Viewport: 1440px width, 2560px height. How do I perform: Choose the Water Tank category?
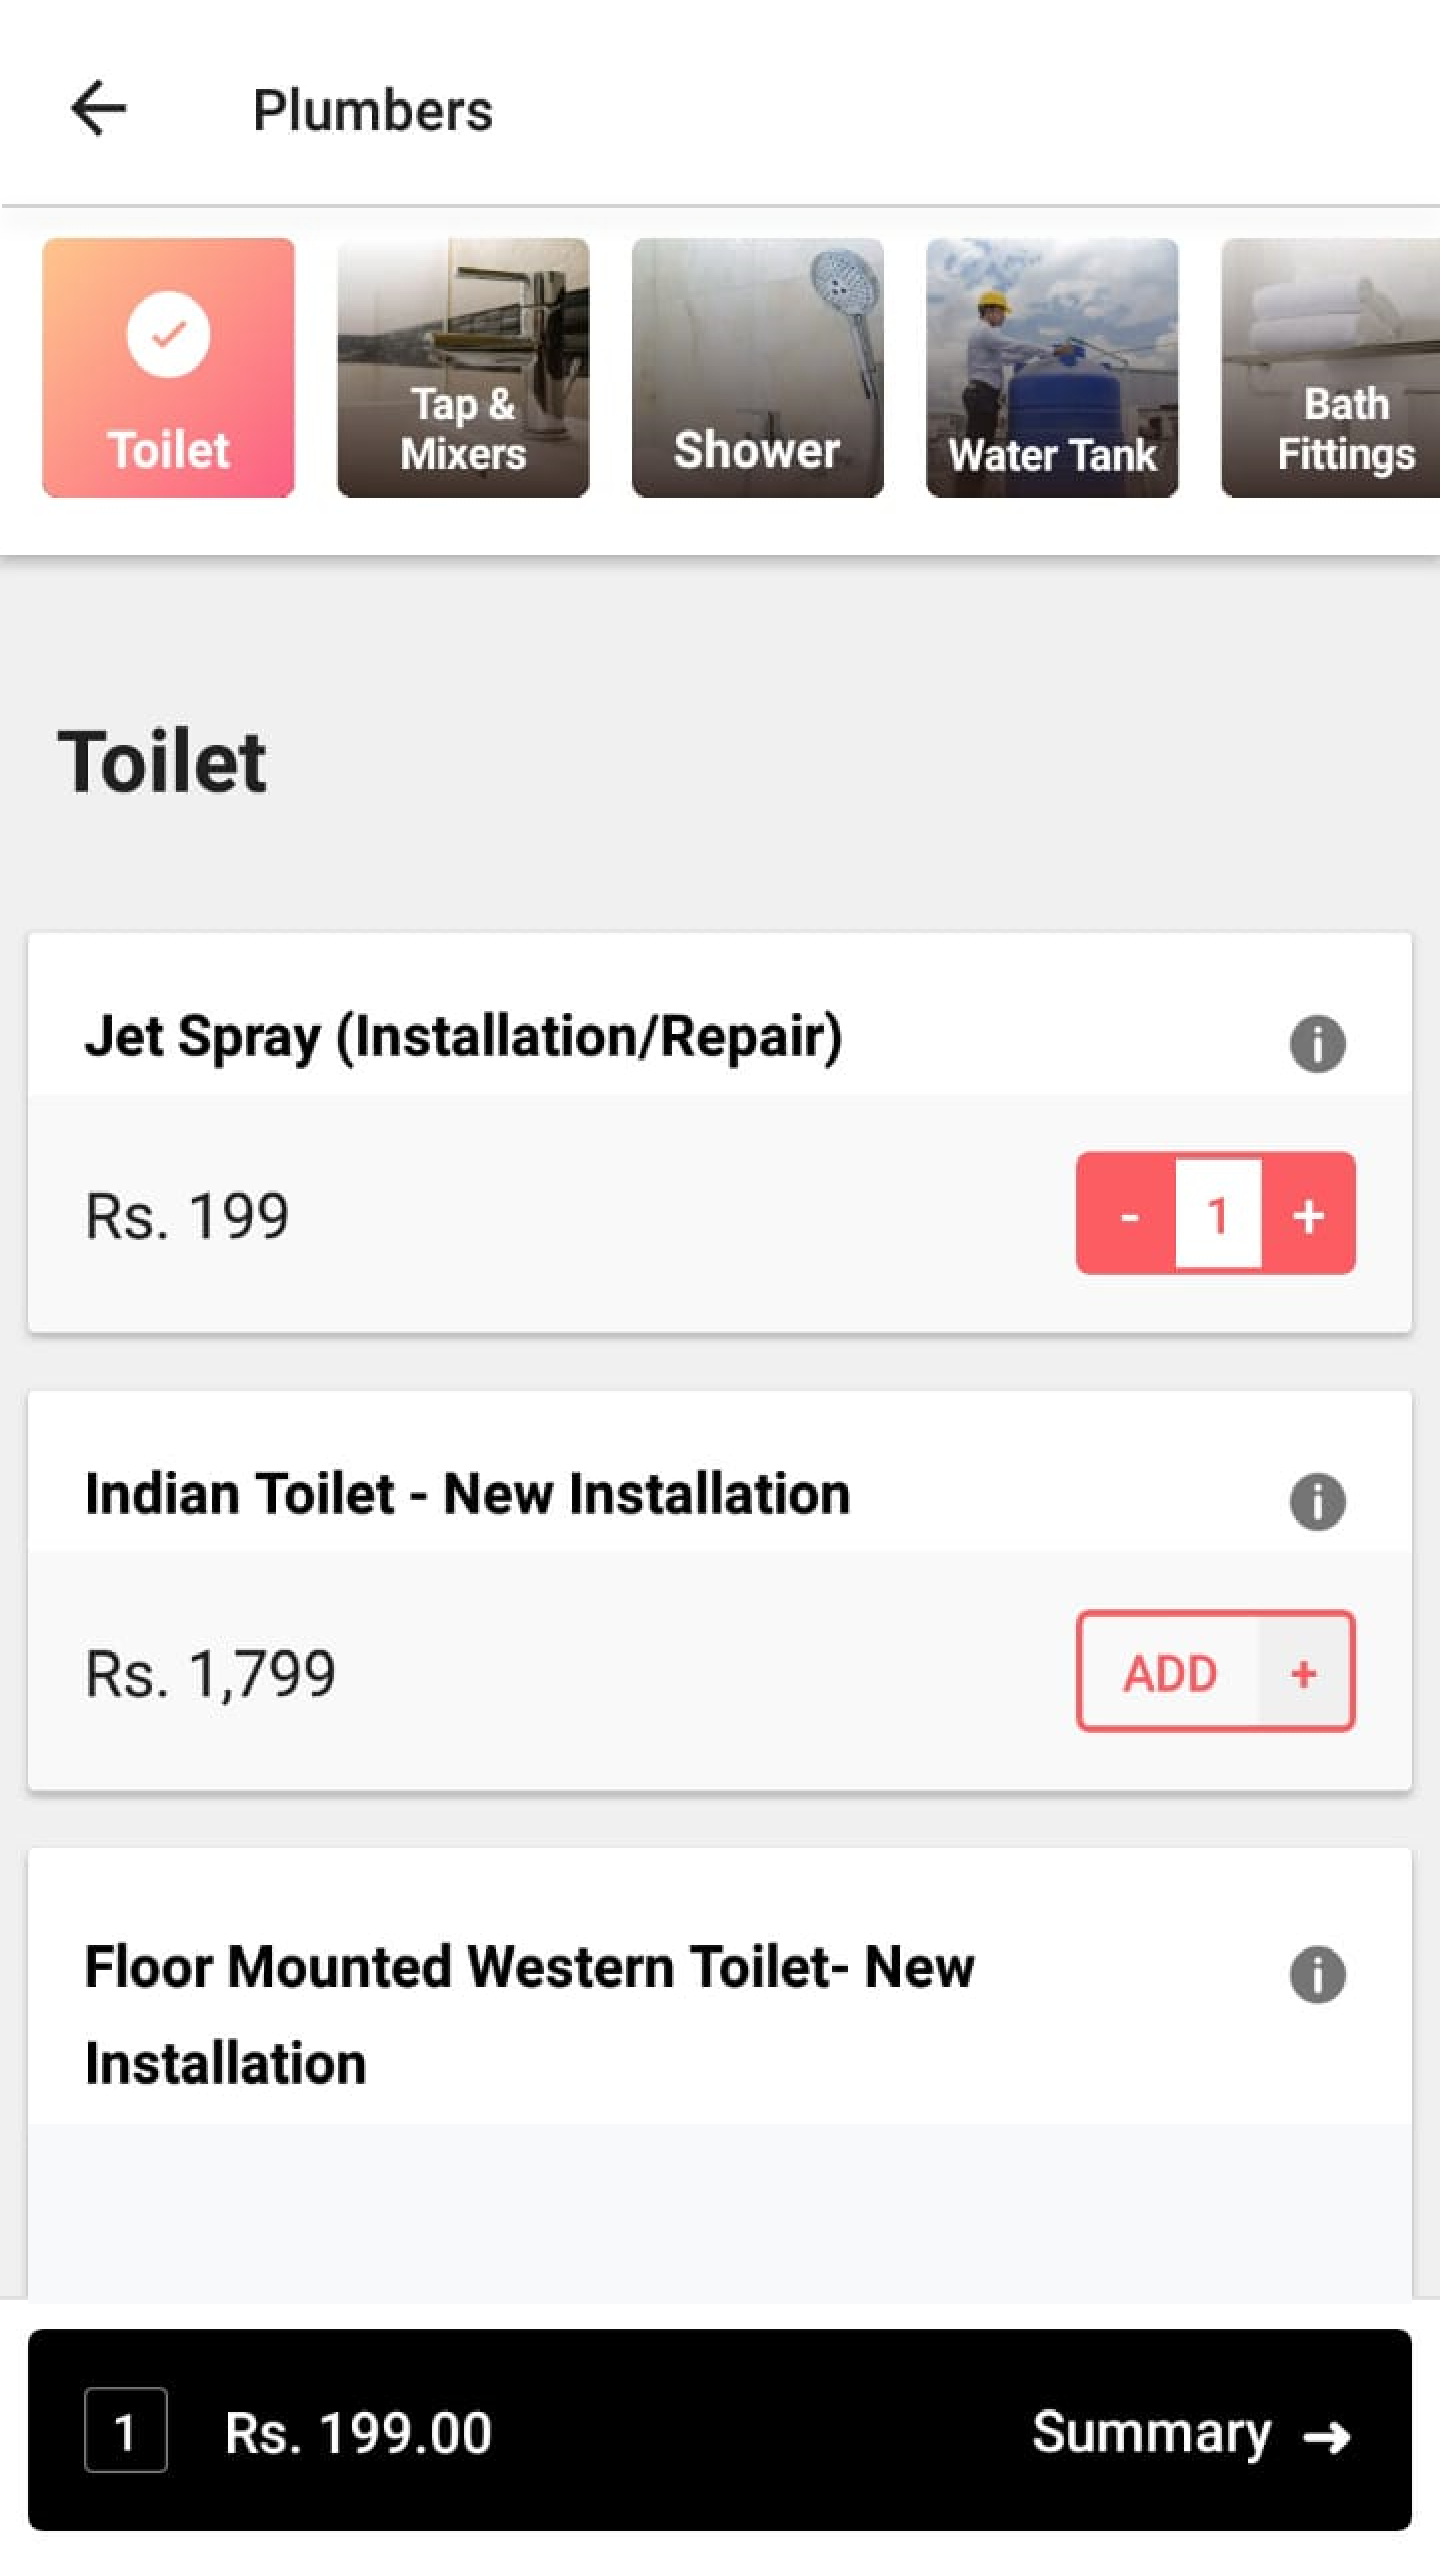pos(1052,367)
